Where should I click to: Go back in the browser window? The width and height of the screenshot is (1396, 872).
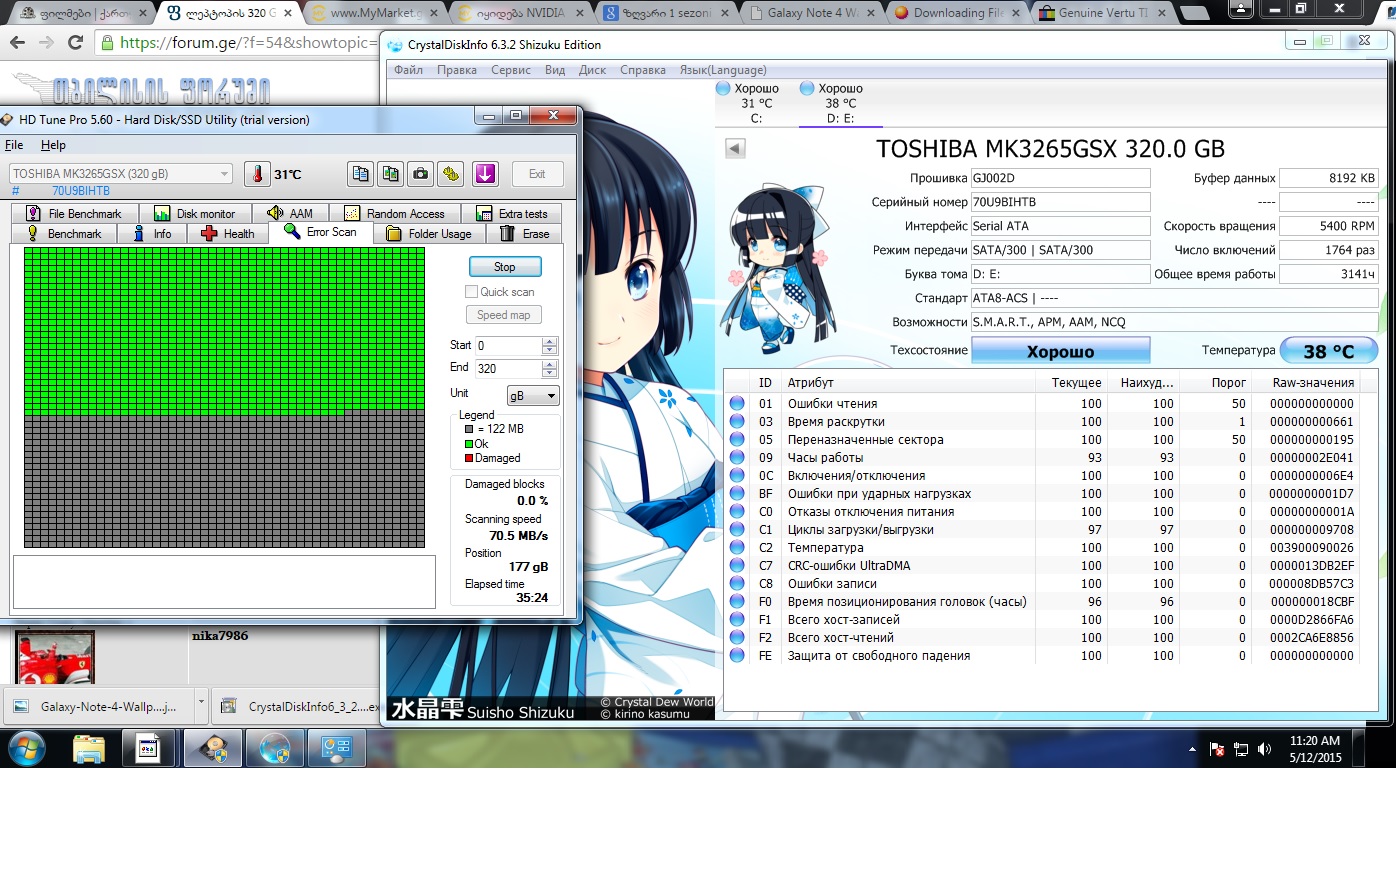tap(17, 43)
